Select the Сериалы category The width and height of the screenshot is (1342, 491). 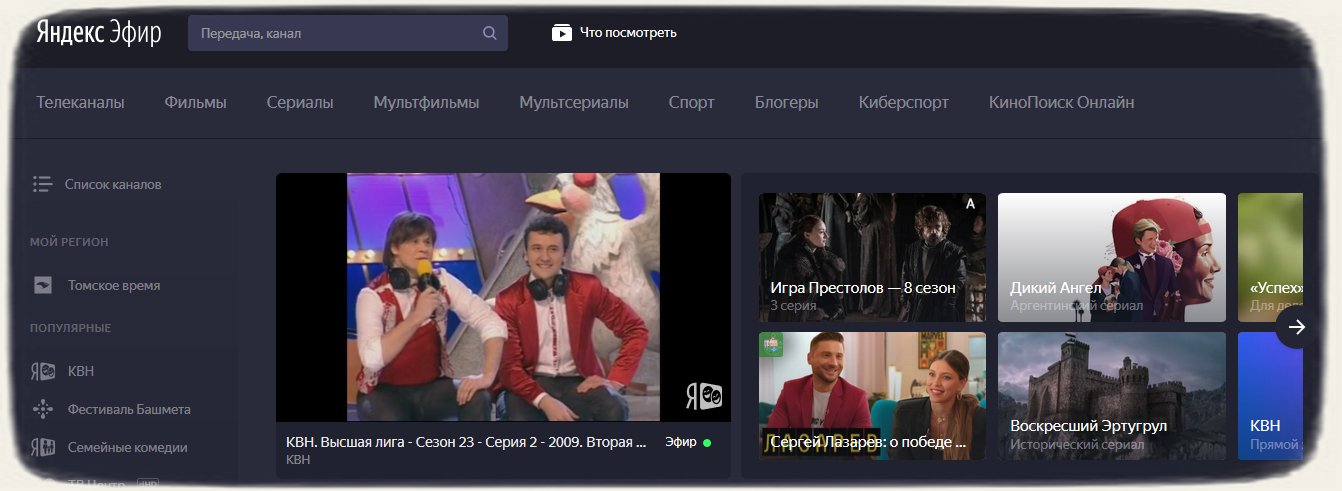coord(300,103)
